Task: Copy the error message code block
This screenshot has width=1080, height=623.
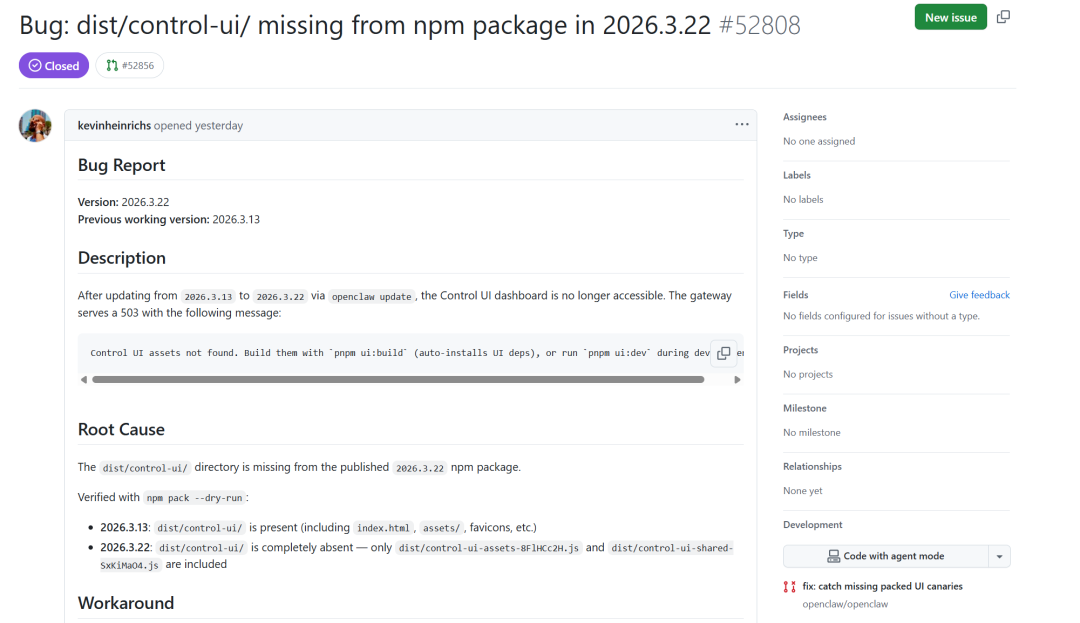Action: click(x=724, y=353)
